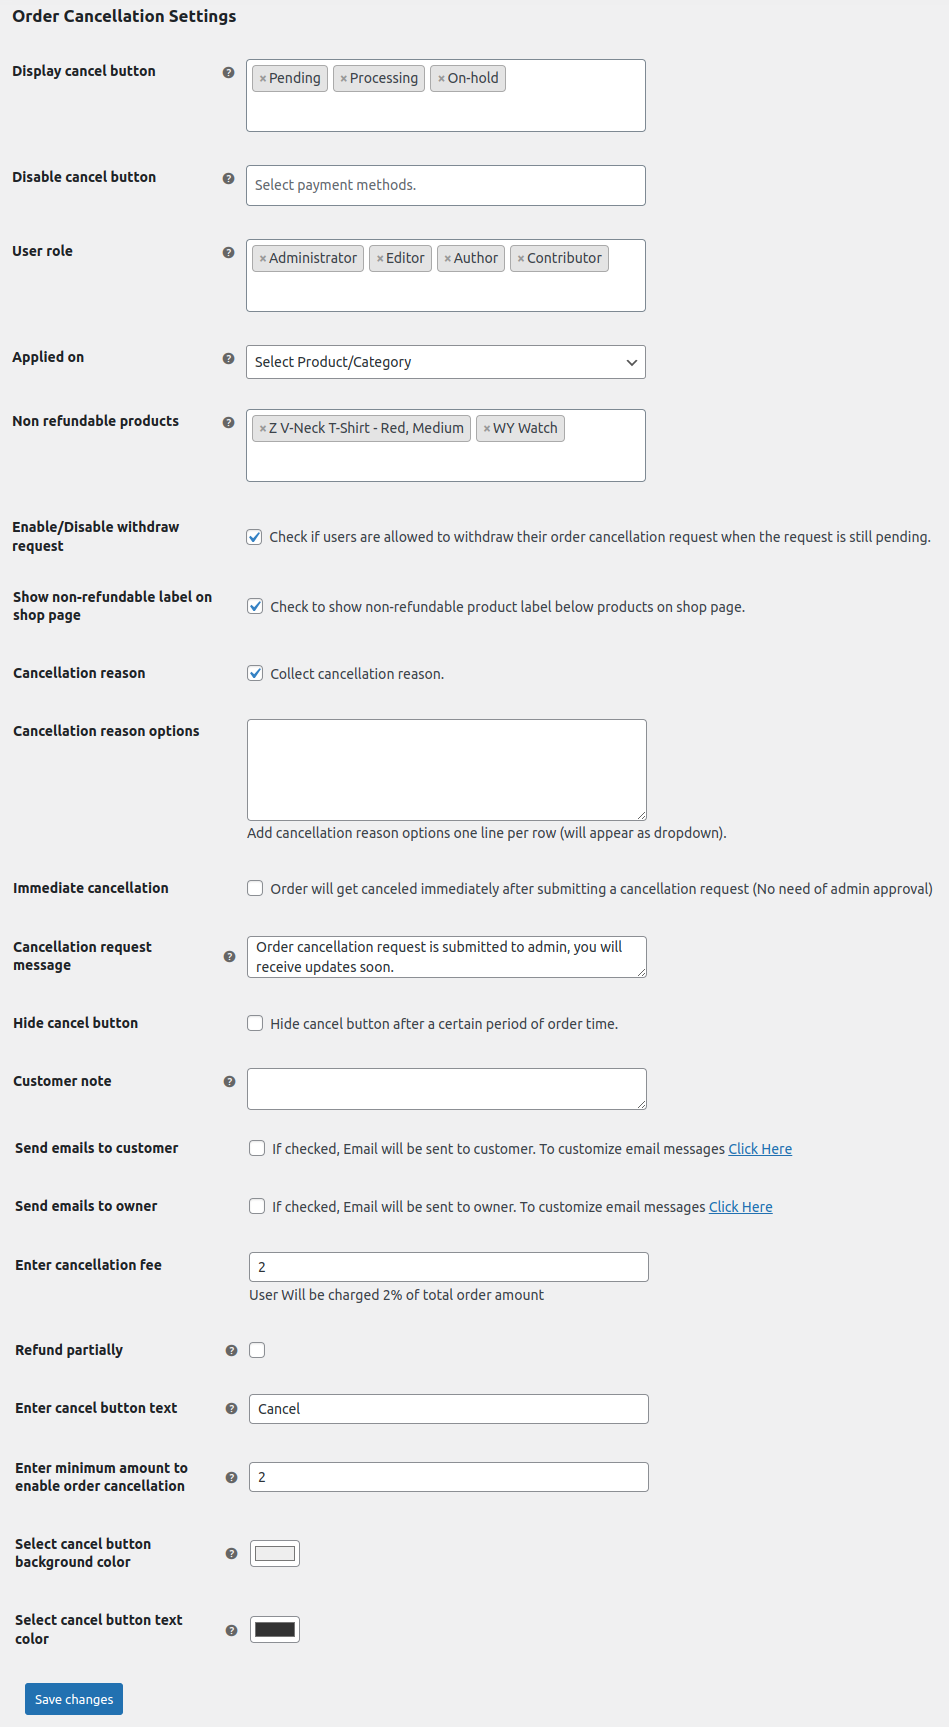Click Save changes button

pos(73,1698)
